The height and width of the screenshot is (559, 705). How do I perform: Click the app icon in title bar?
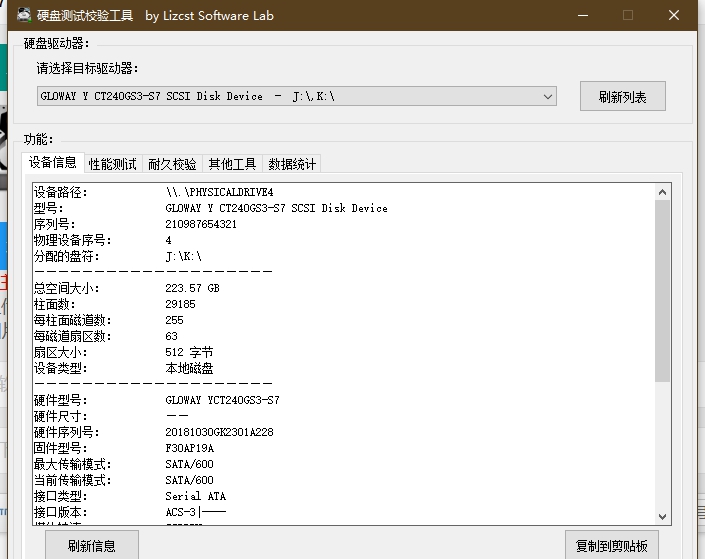24,15
